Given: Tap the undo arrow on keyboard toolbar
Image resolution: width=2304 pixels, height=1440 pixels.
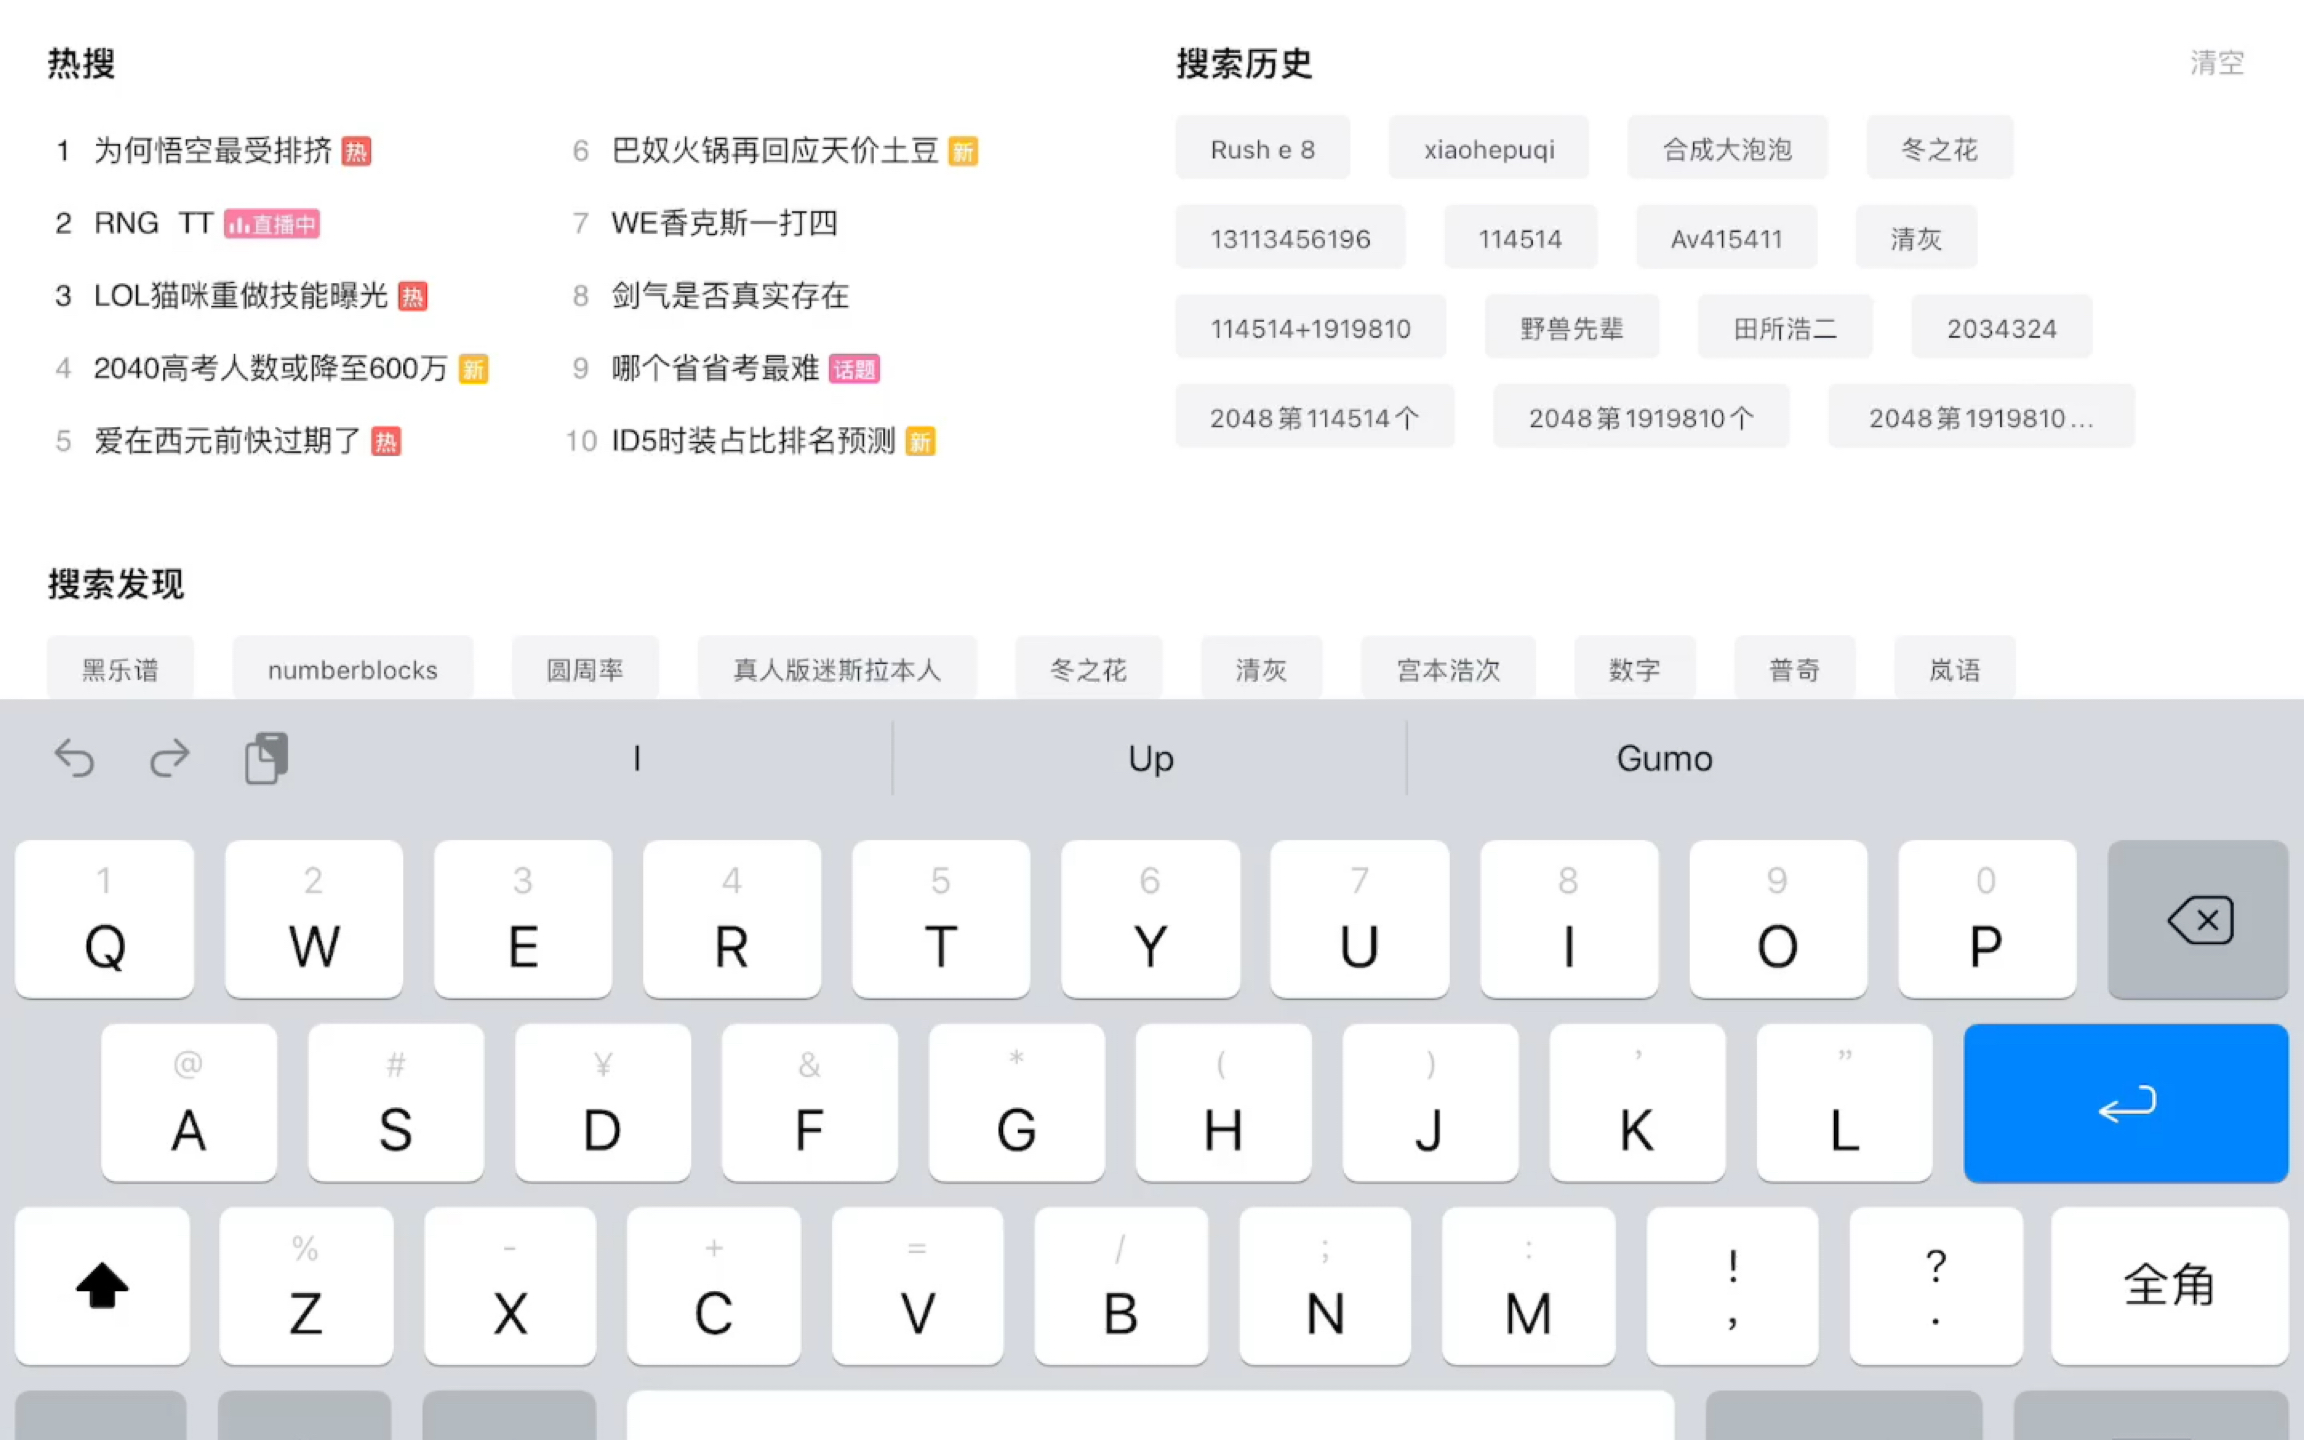Looking at the screenshot, I should [x=74, y=759].
